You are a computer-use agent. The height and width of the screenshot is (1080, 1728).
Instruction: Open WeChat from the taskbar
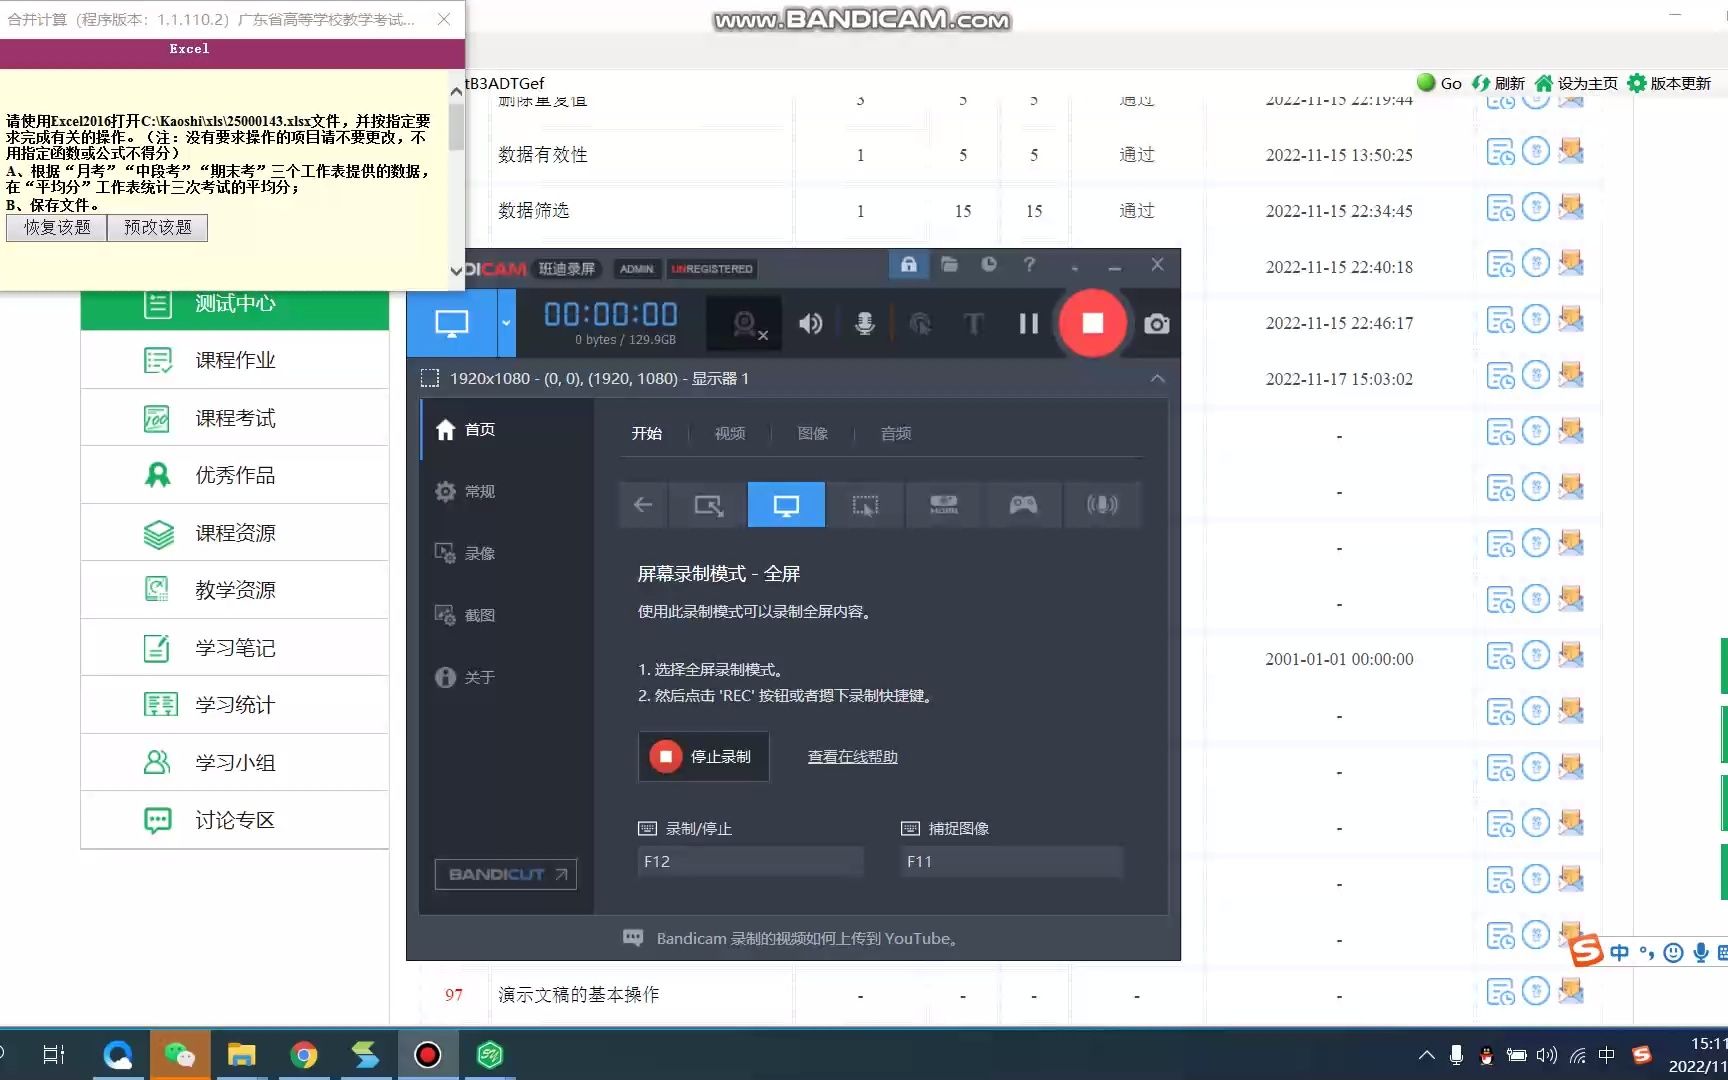pyautogui.click(x=180, y=1054)
